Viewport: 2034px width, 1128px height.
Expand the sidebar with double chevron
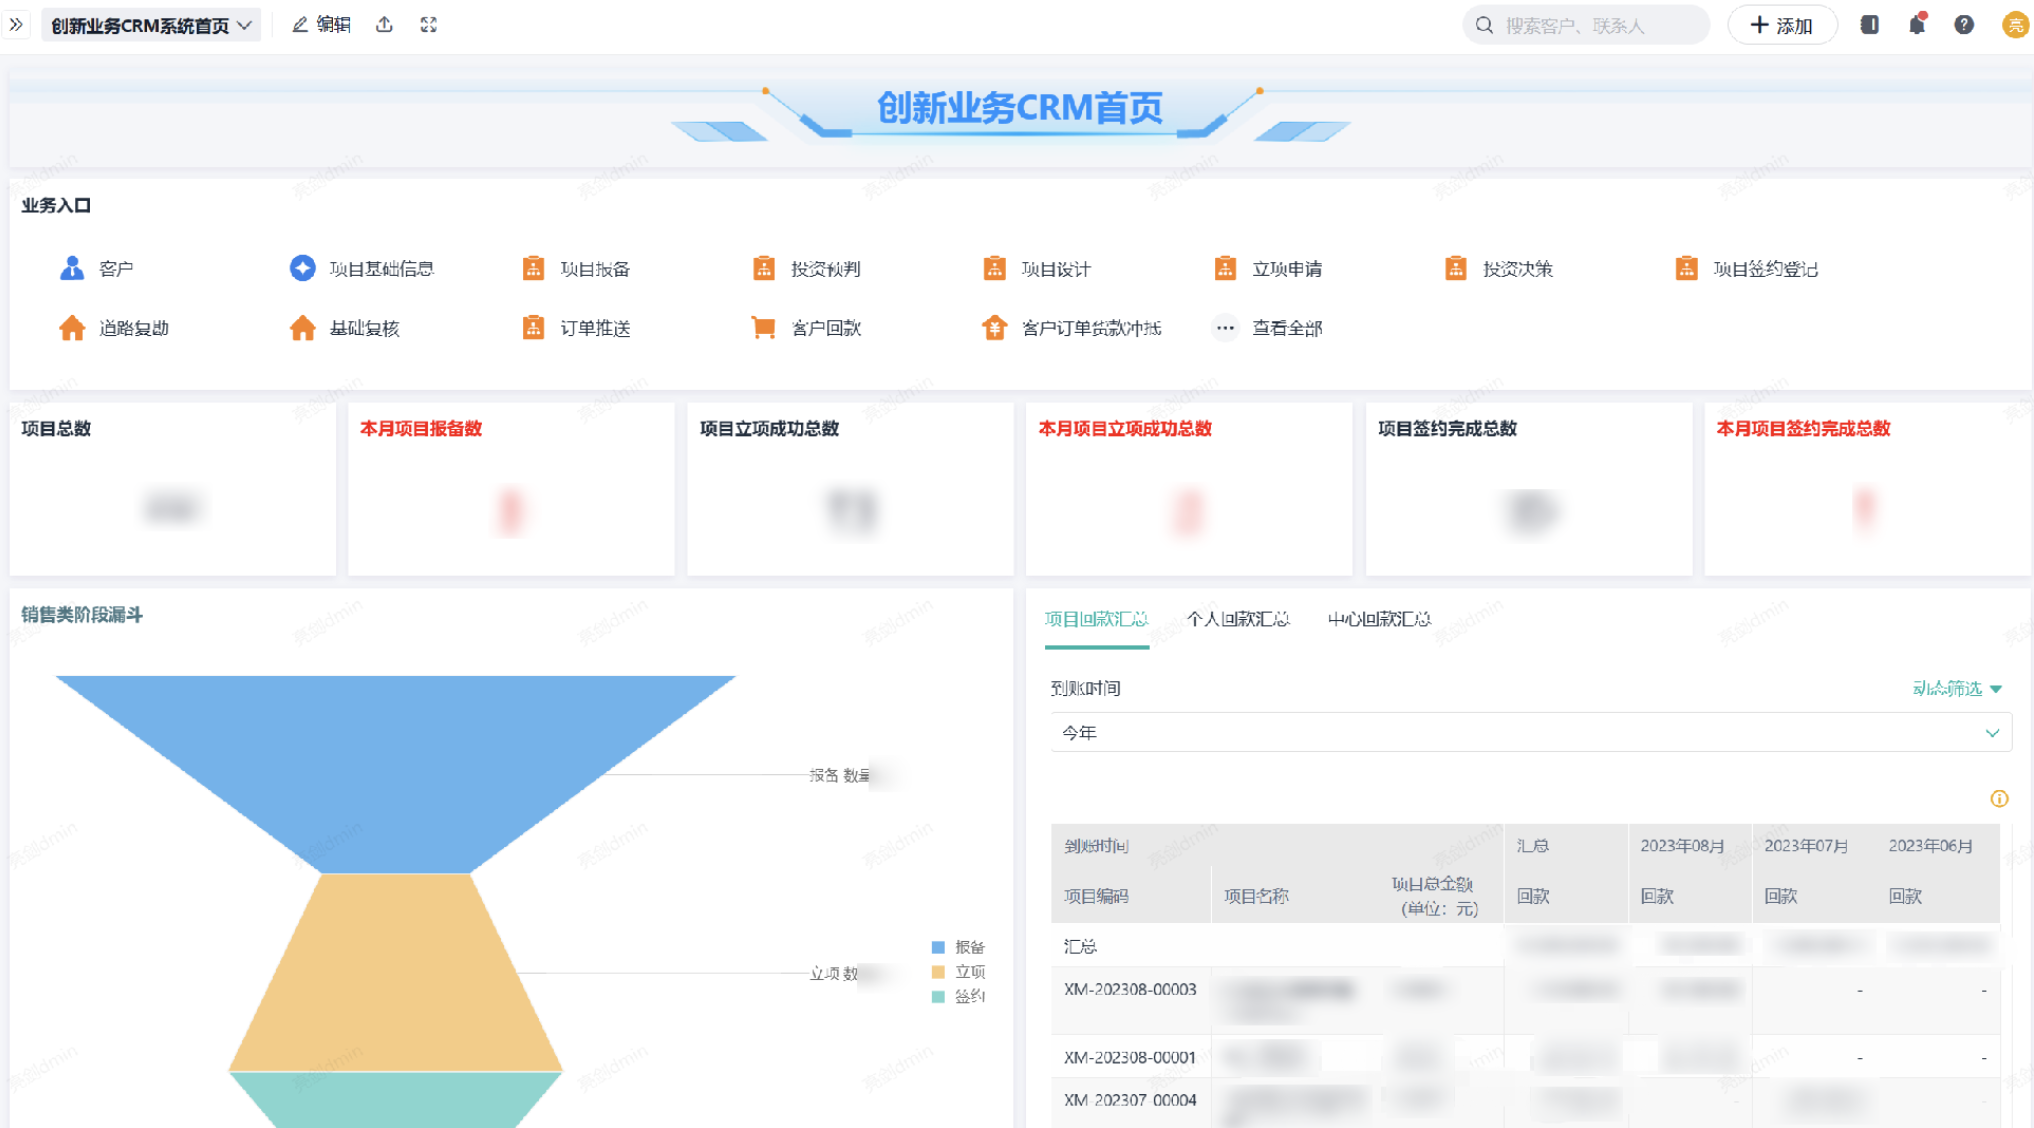tap(16, 25)
